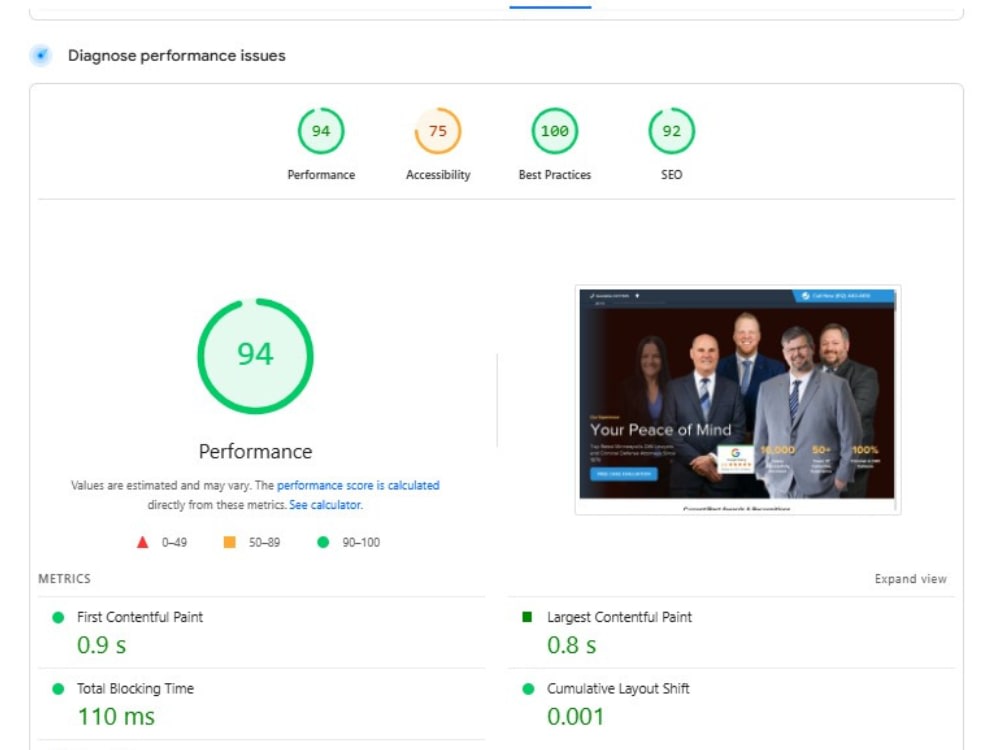Click the '110 ms' metric value
This screenshot has height=750, width=1000.
(x=116, y=716)
